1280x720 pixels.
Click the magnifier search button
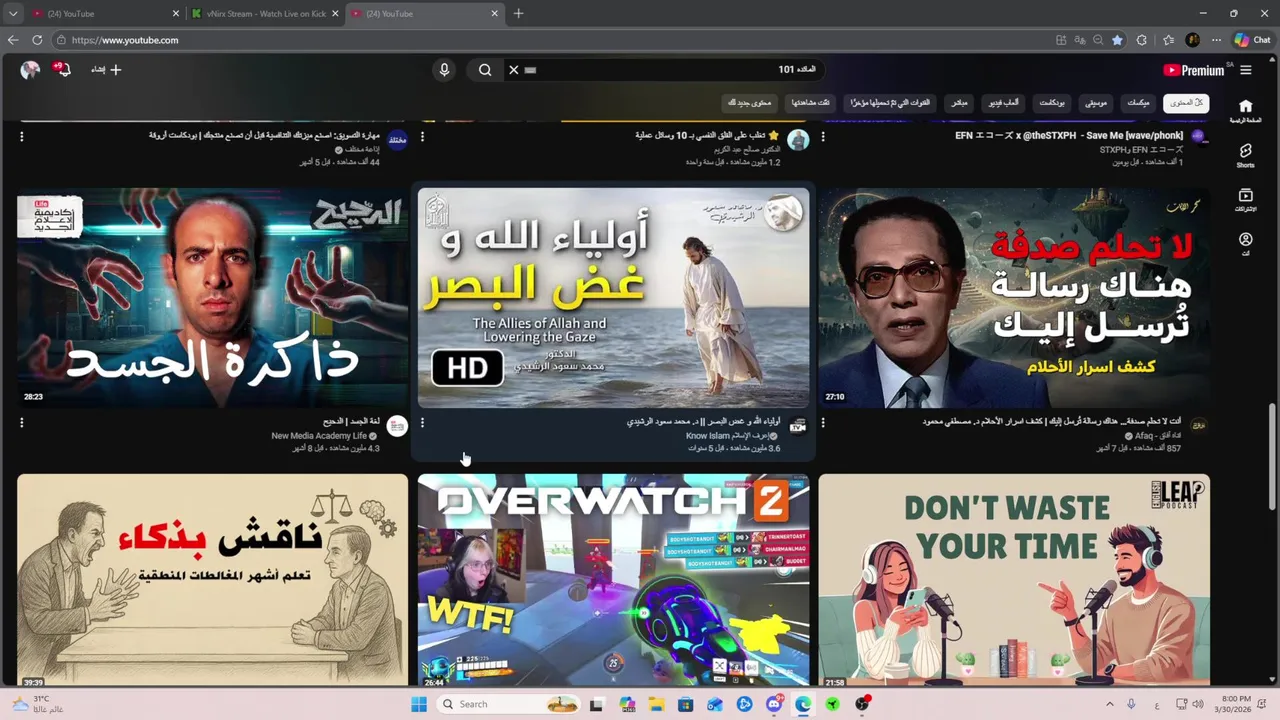tap(485, 70)
